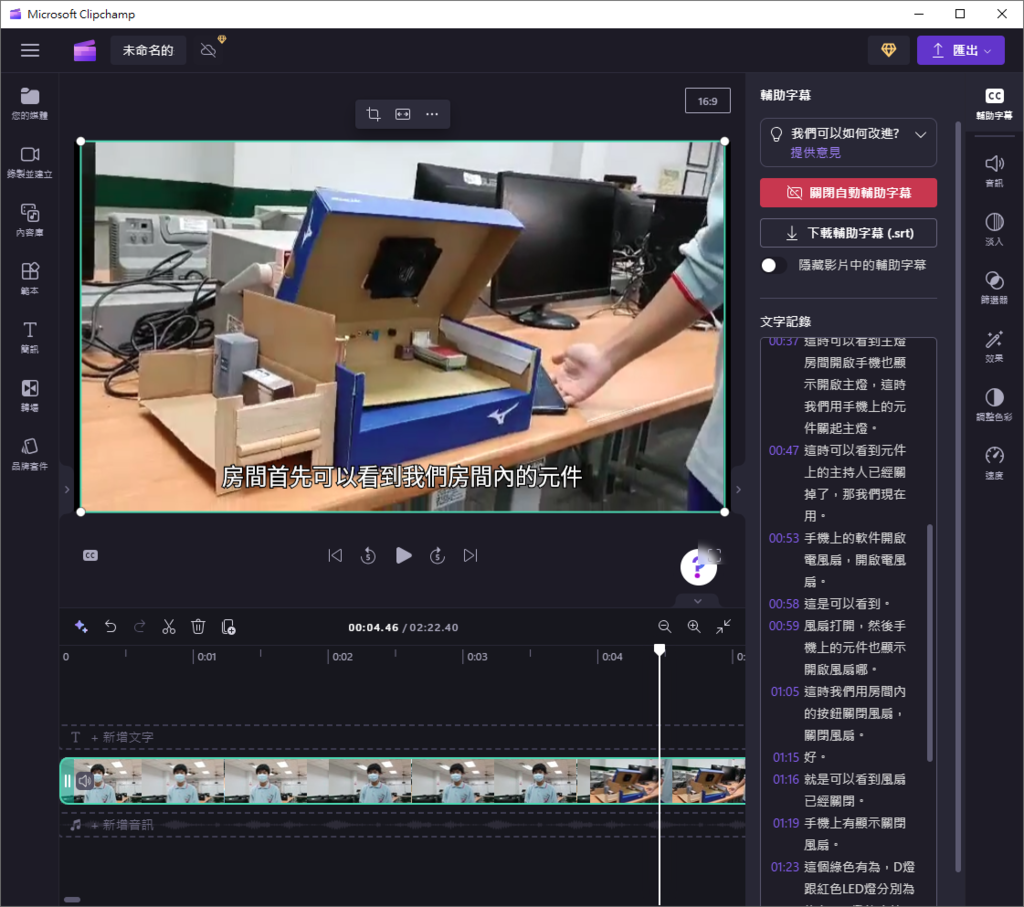This screenshot has height=907, width=1024.
Task: Click the AI sparkle auto-compose icon
Action: click(x=81, y=627)
